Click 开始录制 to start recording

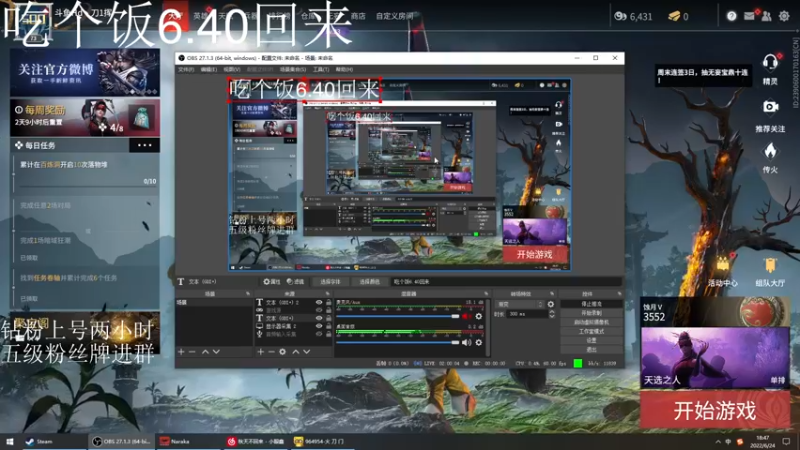[x=591, y=313]
